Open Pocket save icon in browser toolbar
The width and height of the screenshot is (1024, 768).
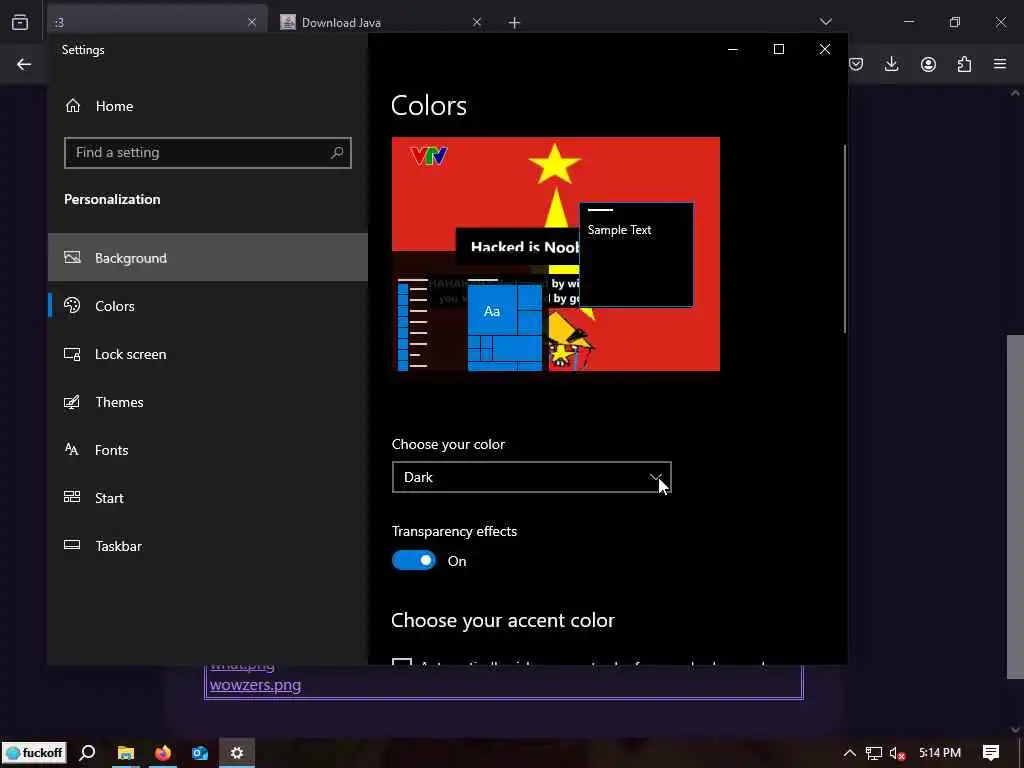856,64
